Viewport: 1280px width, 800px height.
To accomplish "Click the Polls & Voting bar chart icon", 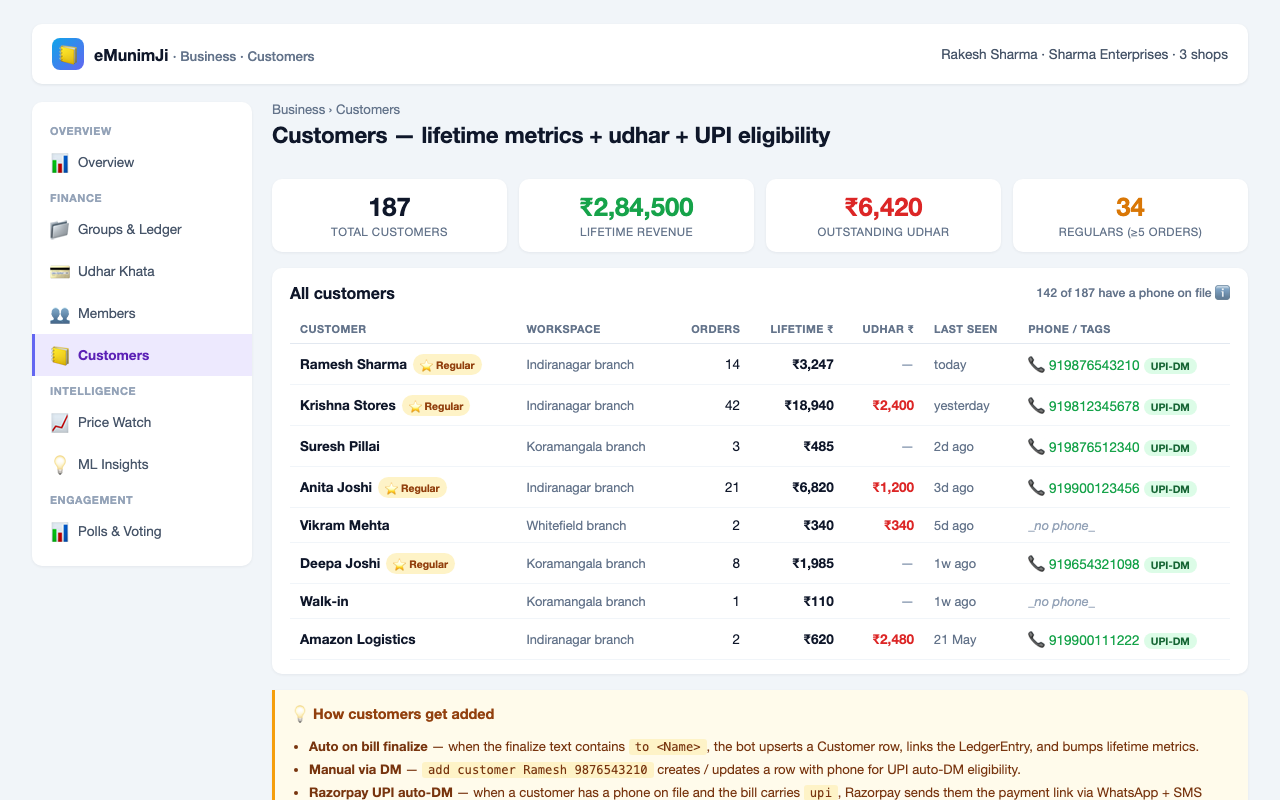I will tap(60, 531).
